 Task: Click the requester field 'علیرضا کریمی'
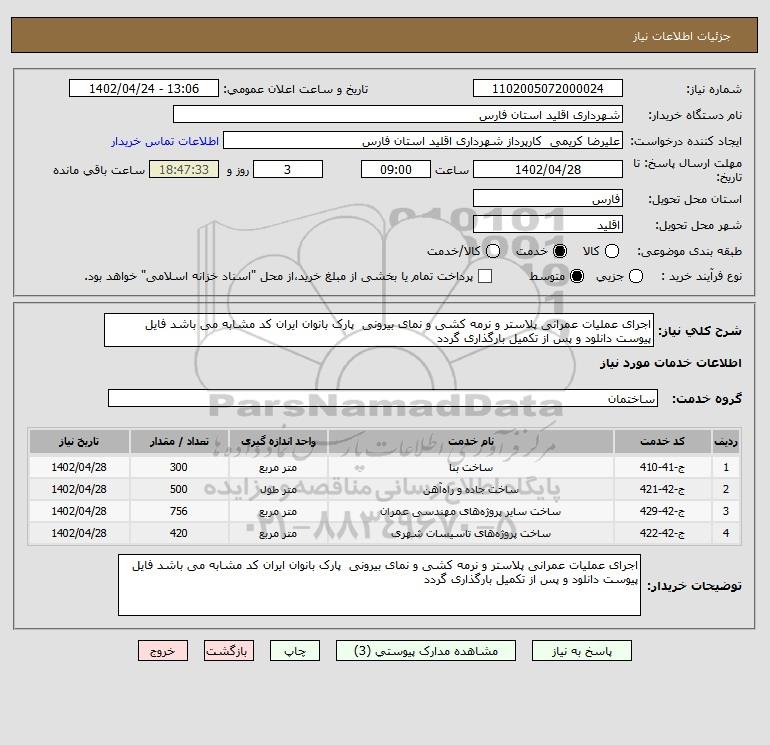pyautogui.click(x=423, y=141)
